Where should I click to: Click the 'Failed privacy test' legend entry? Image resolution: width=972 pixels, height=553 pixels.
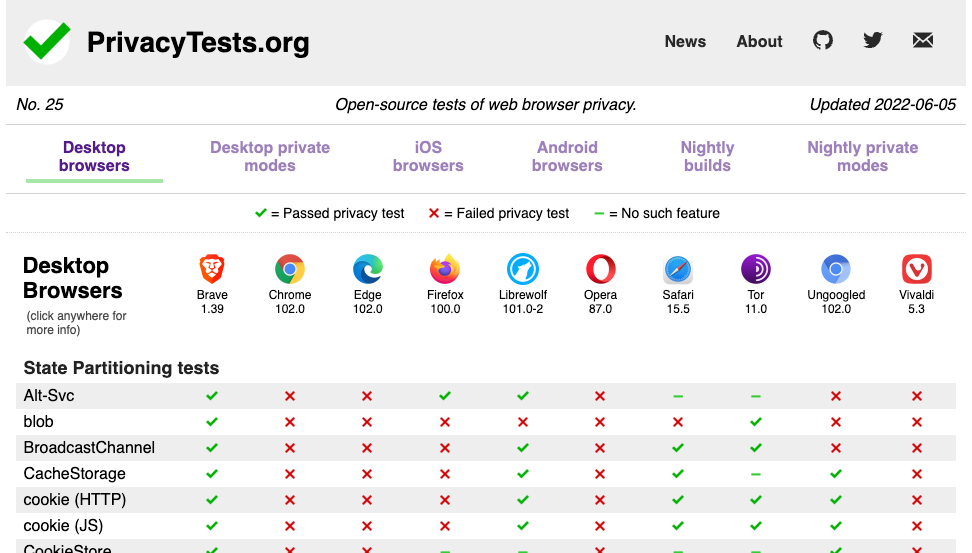tap(498, 213)
